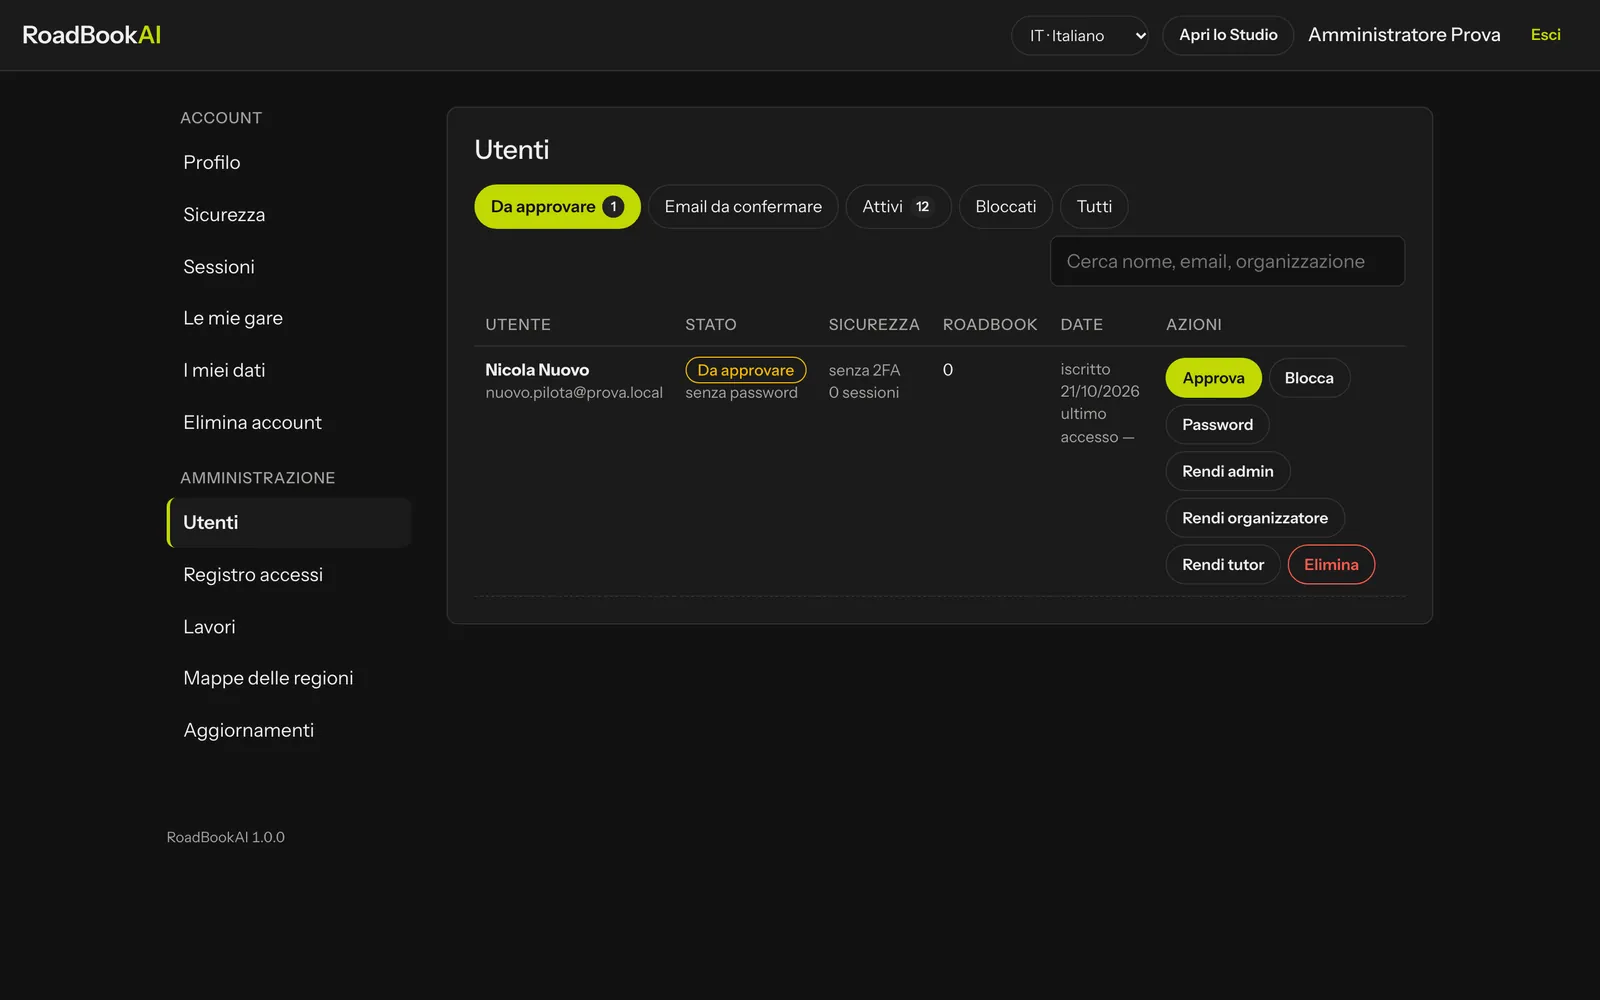Open I miei dati page

289,370
